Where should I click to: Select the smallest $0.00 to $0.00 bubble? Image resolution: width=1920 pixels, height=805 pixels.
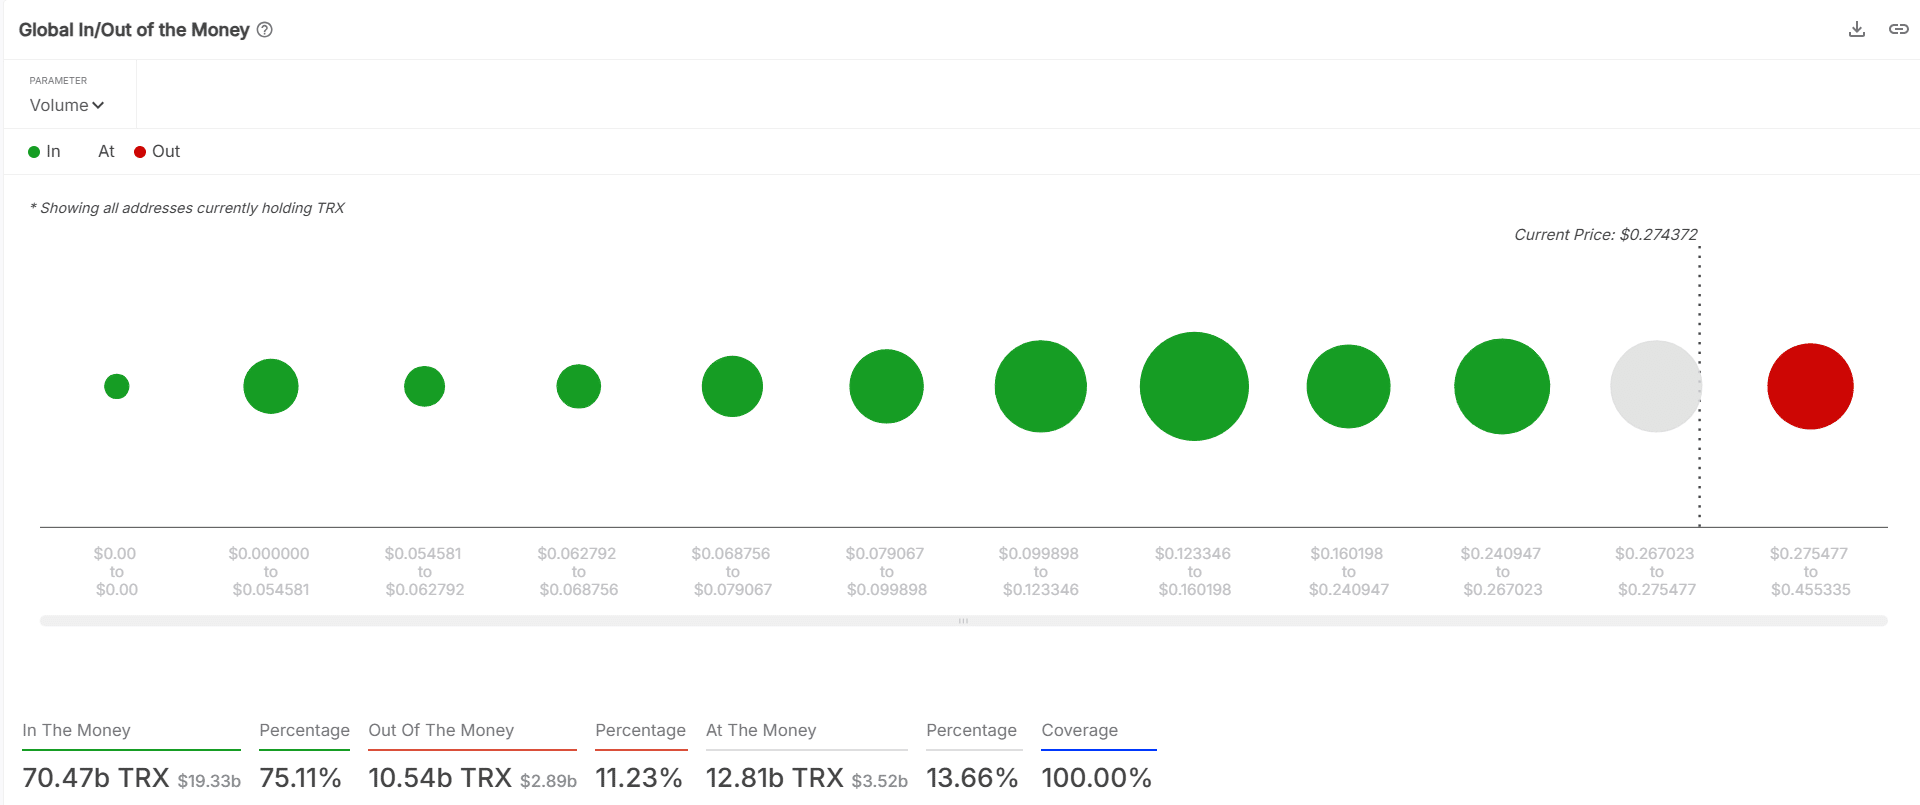pos(117,386)
